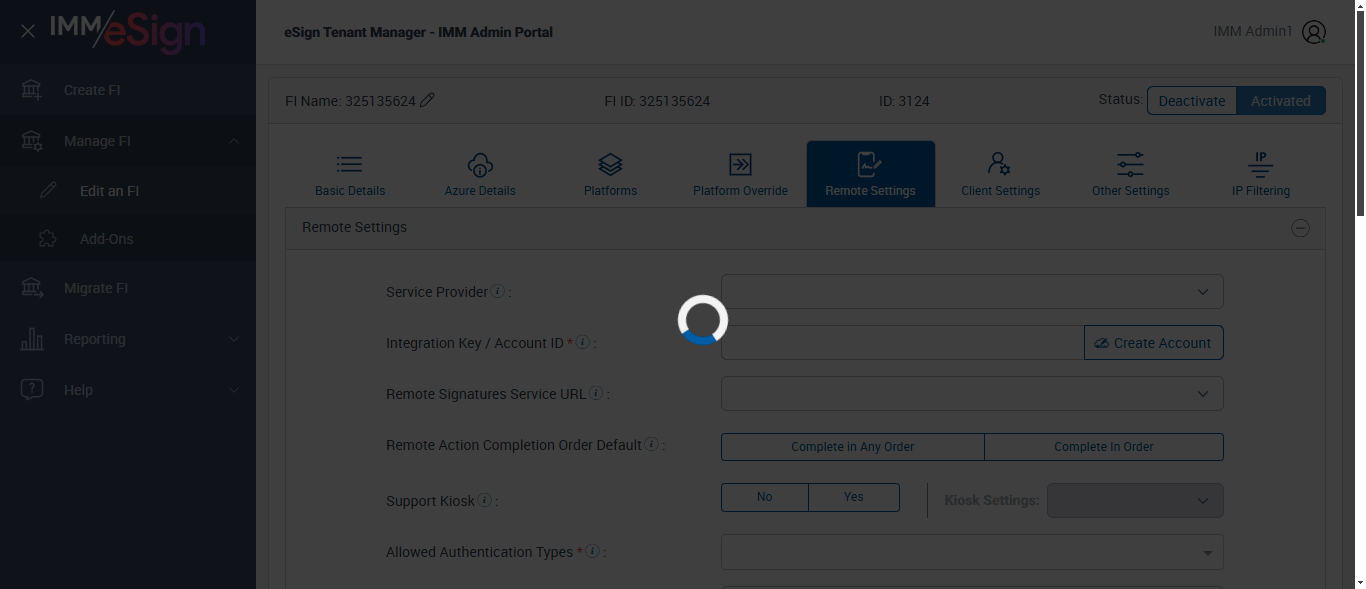Click in Integration Key / Account ID field
This screenshot has height=589, width=1366.
[x=903, y=343]
